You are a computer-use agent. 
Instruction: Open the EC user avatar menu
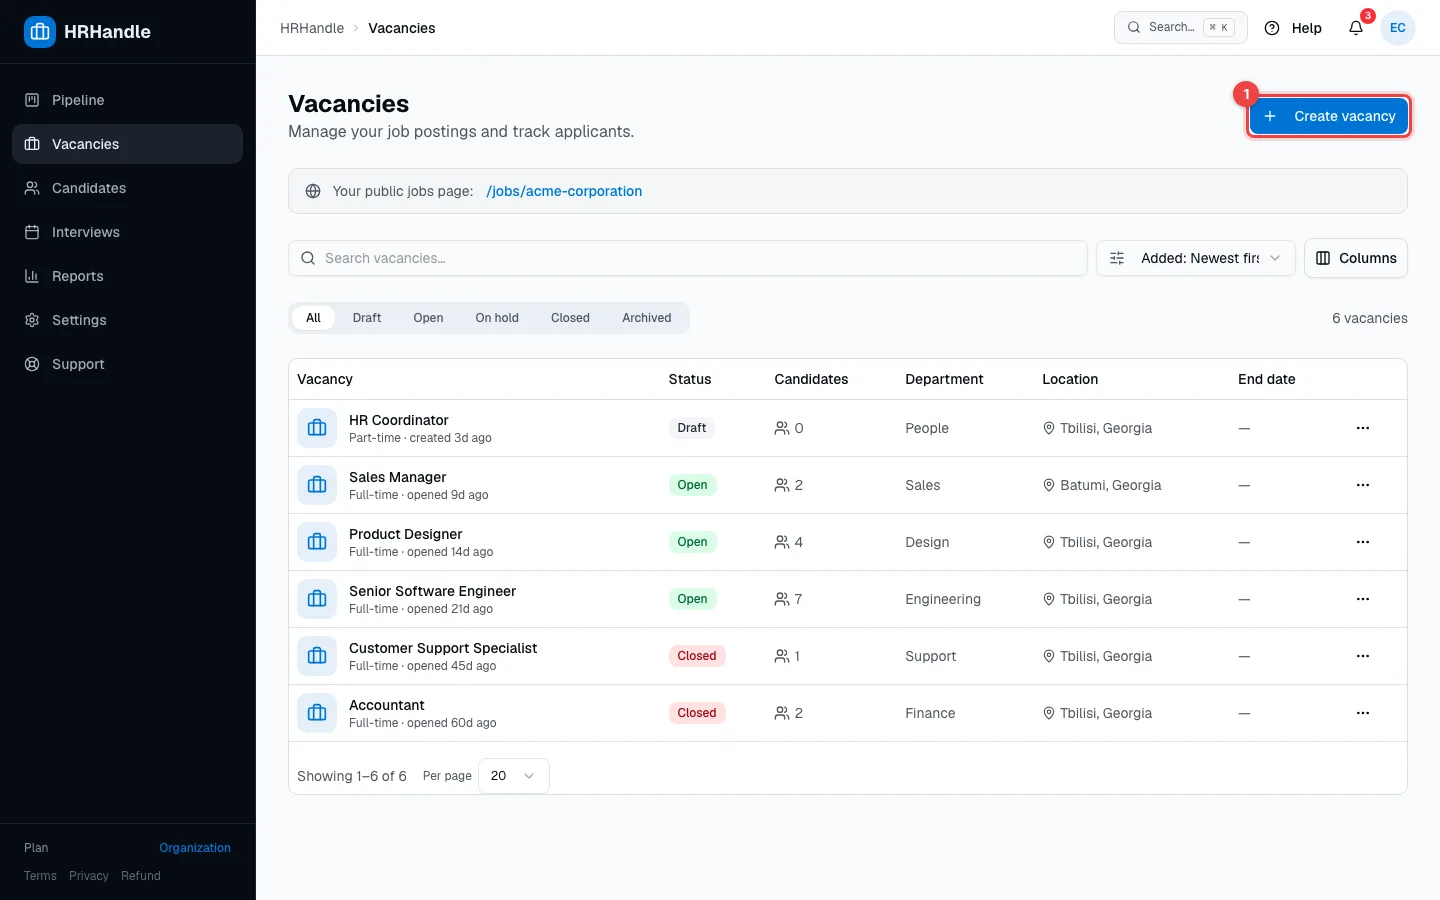click(1398, 28)
